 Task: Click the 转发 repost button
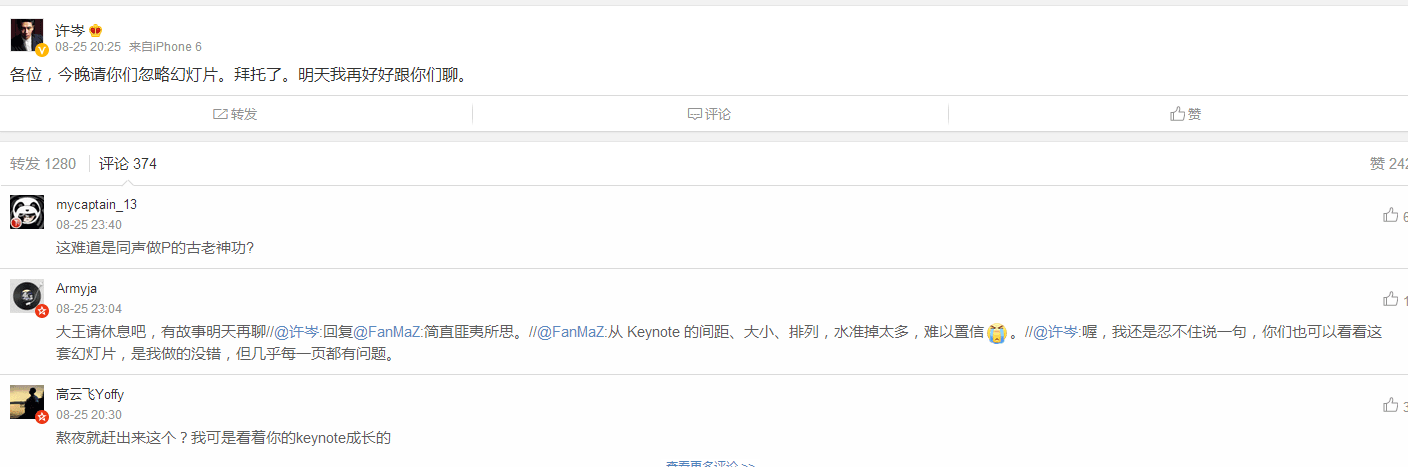[236, 114]
